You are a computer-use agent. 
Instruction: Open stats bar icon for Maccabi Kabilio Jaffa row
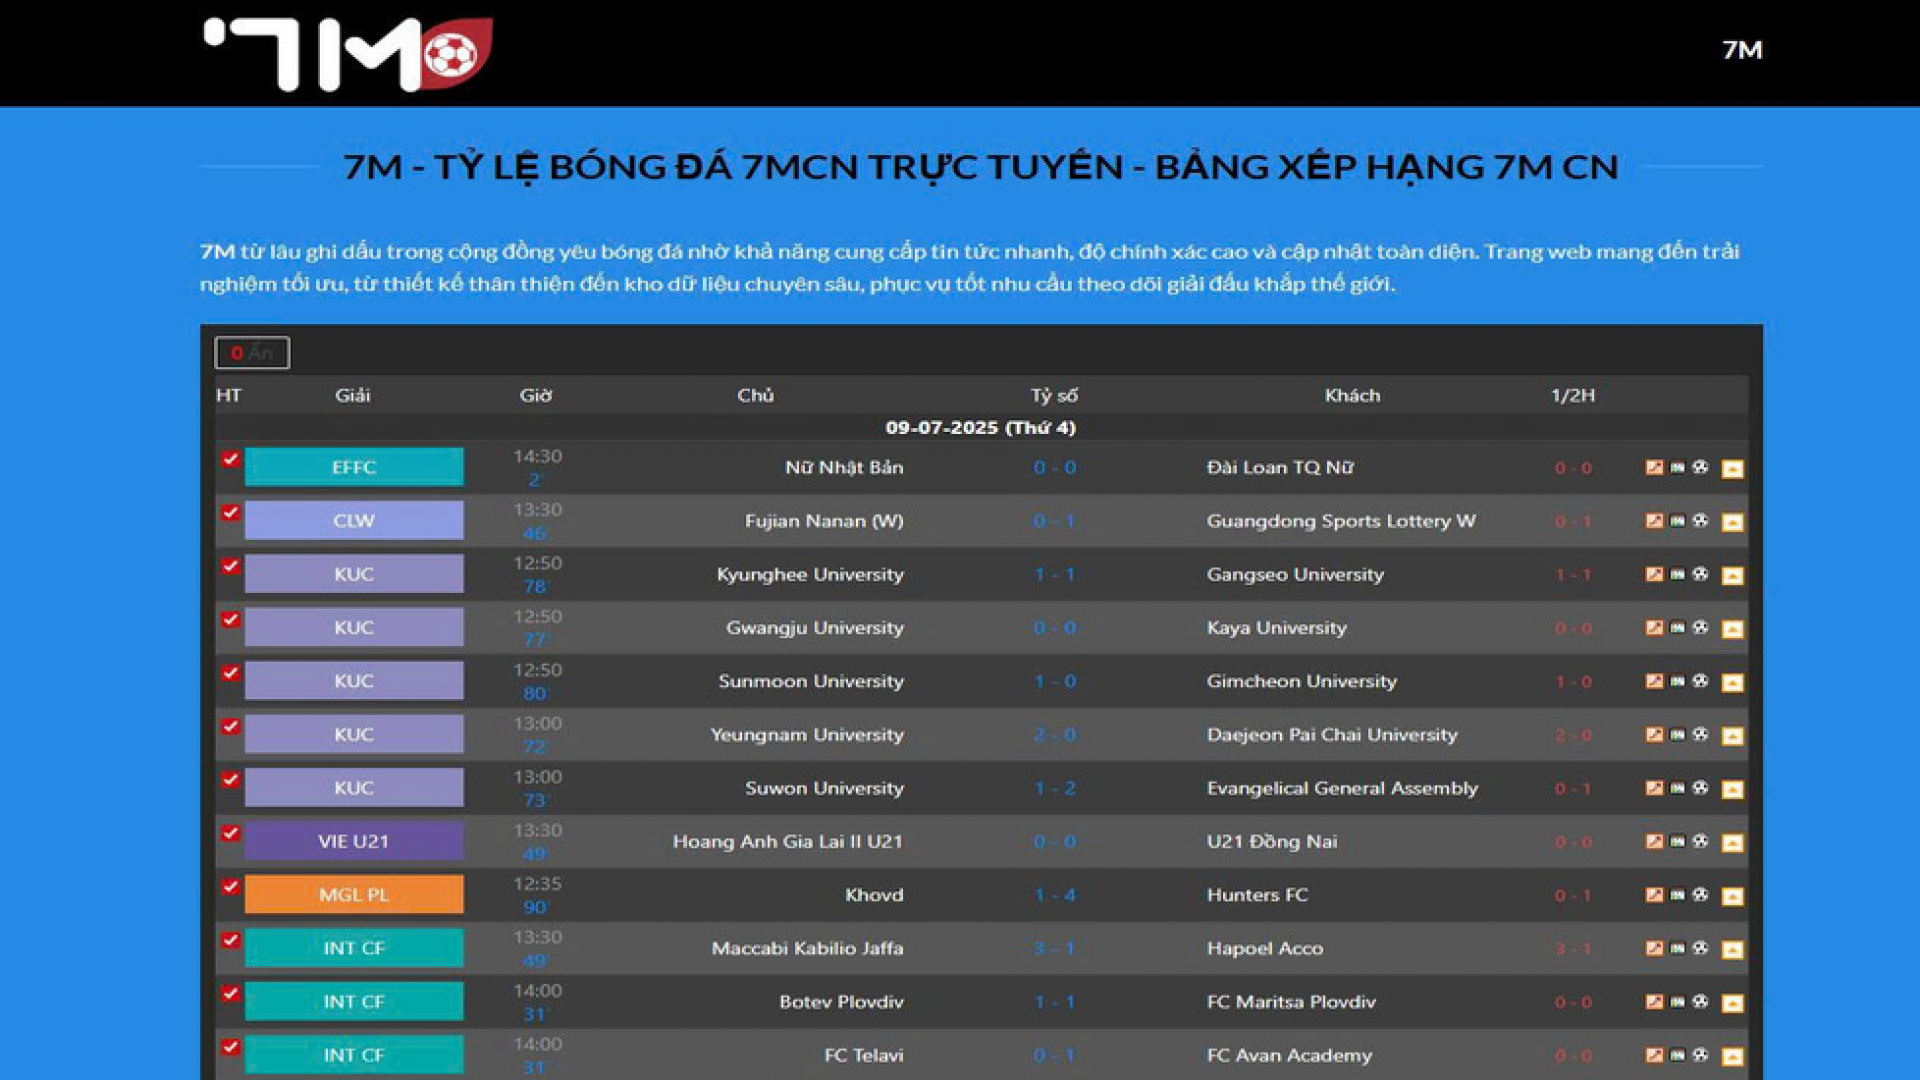point(1677,948)
